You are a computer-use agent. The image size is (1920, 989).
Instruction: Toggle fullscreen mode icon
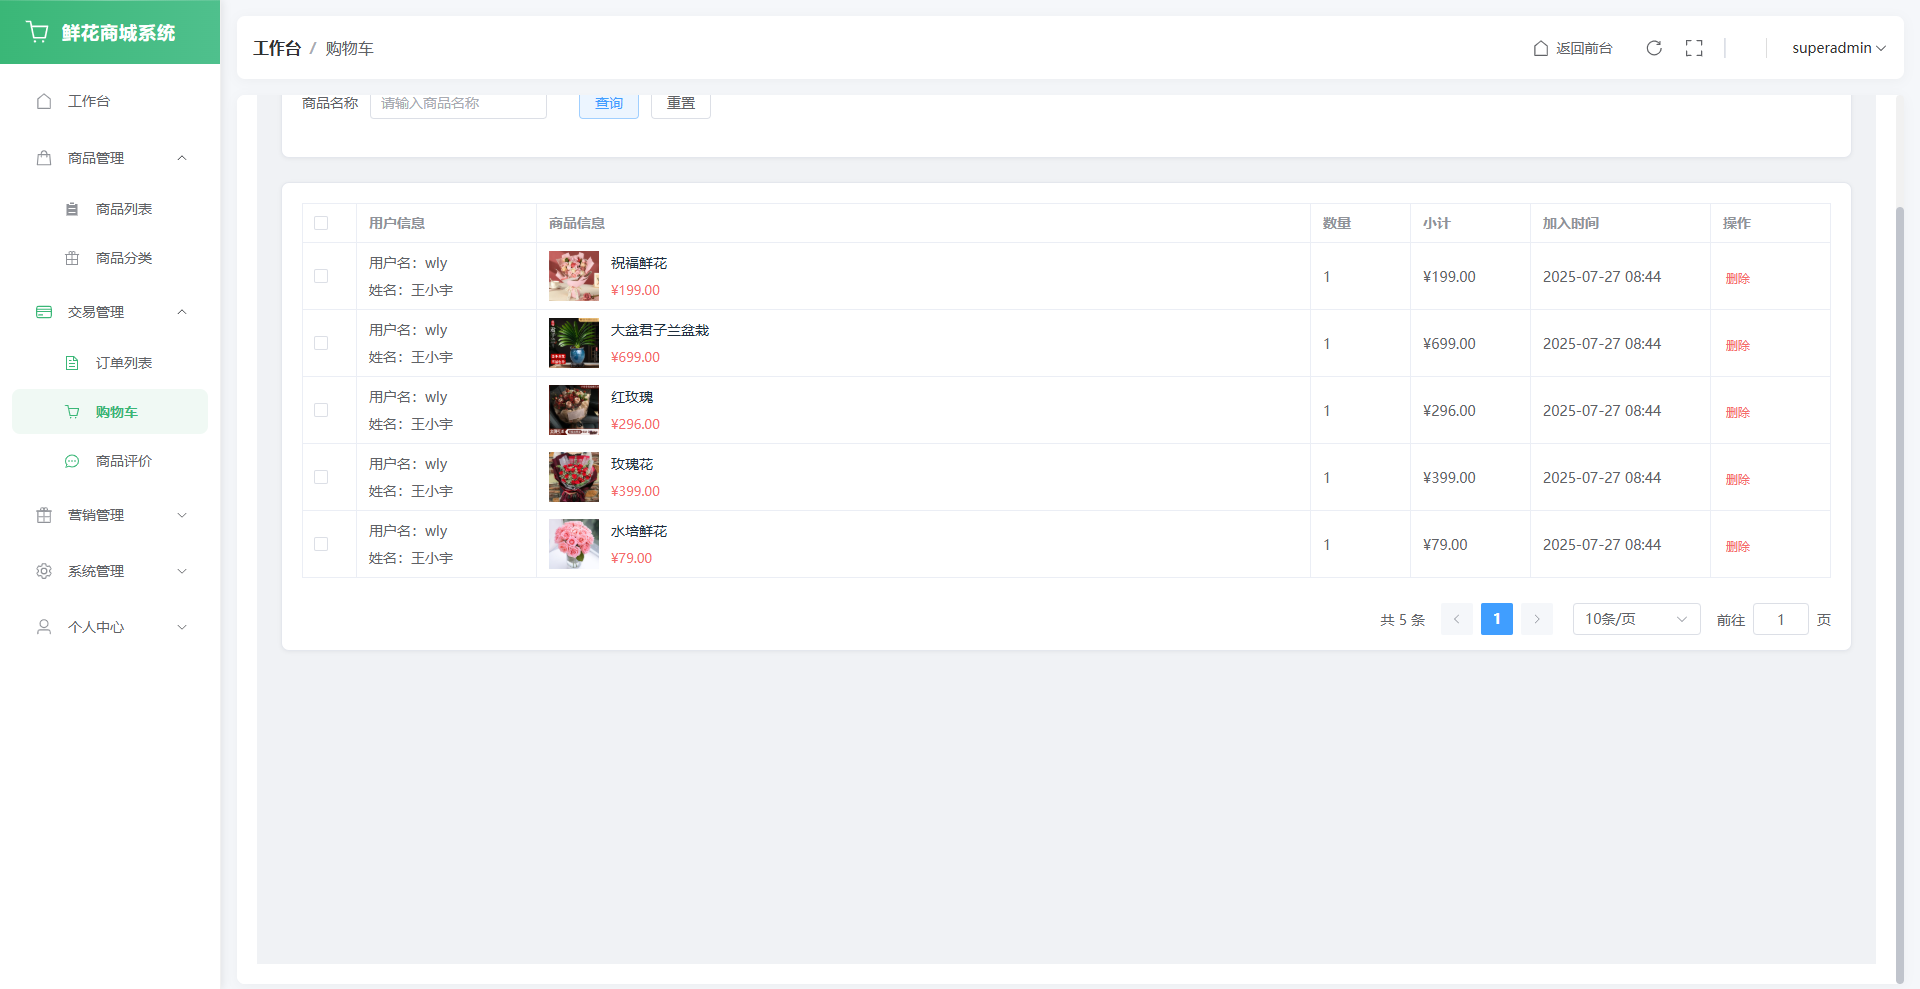pos(1694,48)
